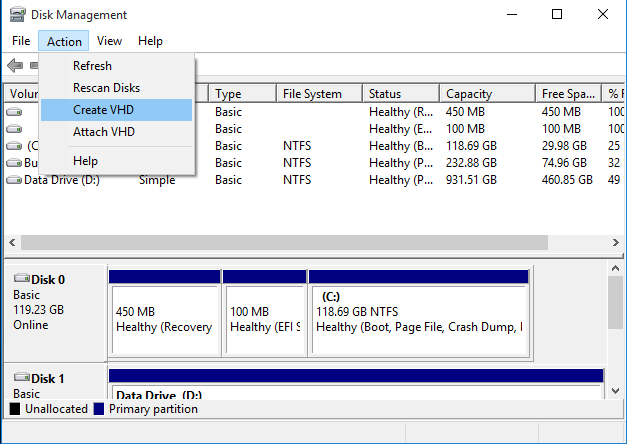The width and height of the screenshot is (627, 444).
Task: Close the Action menu via its header
Action: [64, 41]
